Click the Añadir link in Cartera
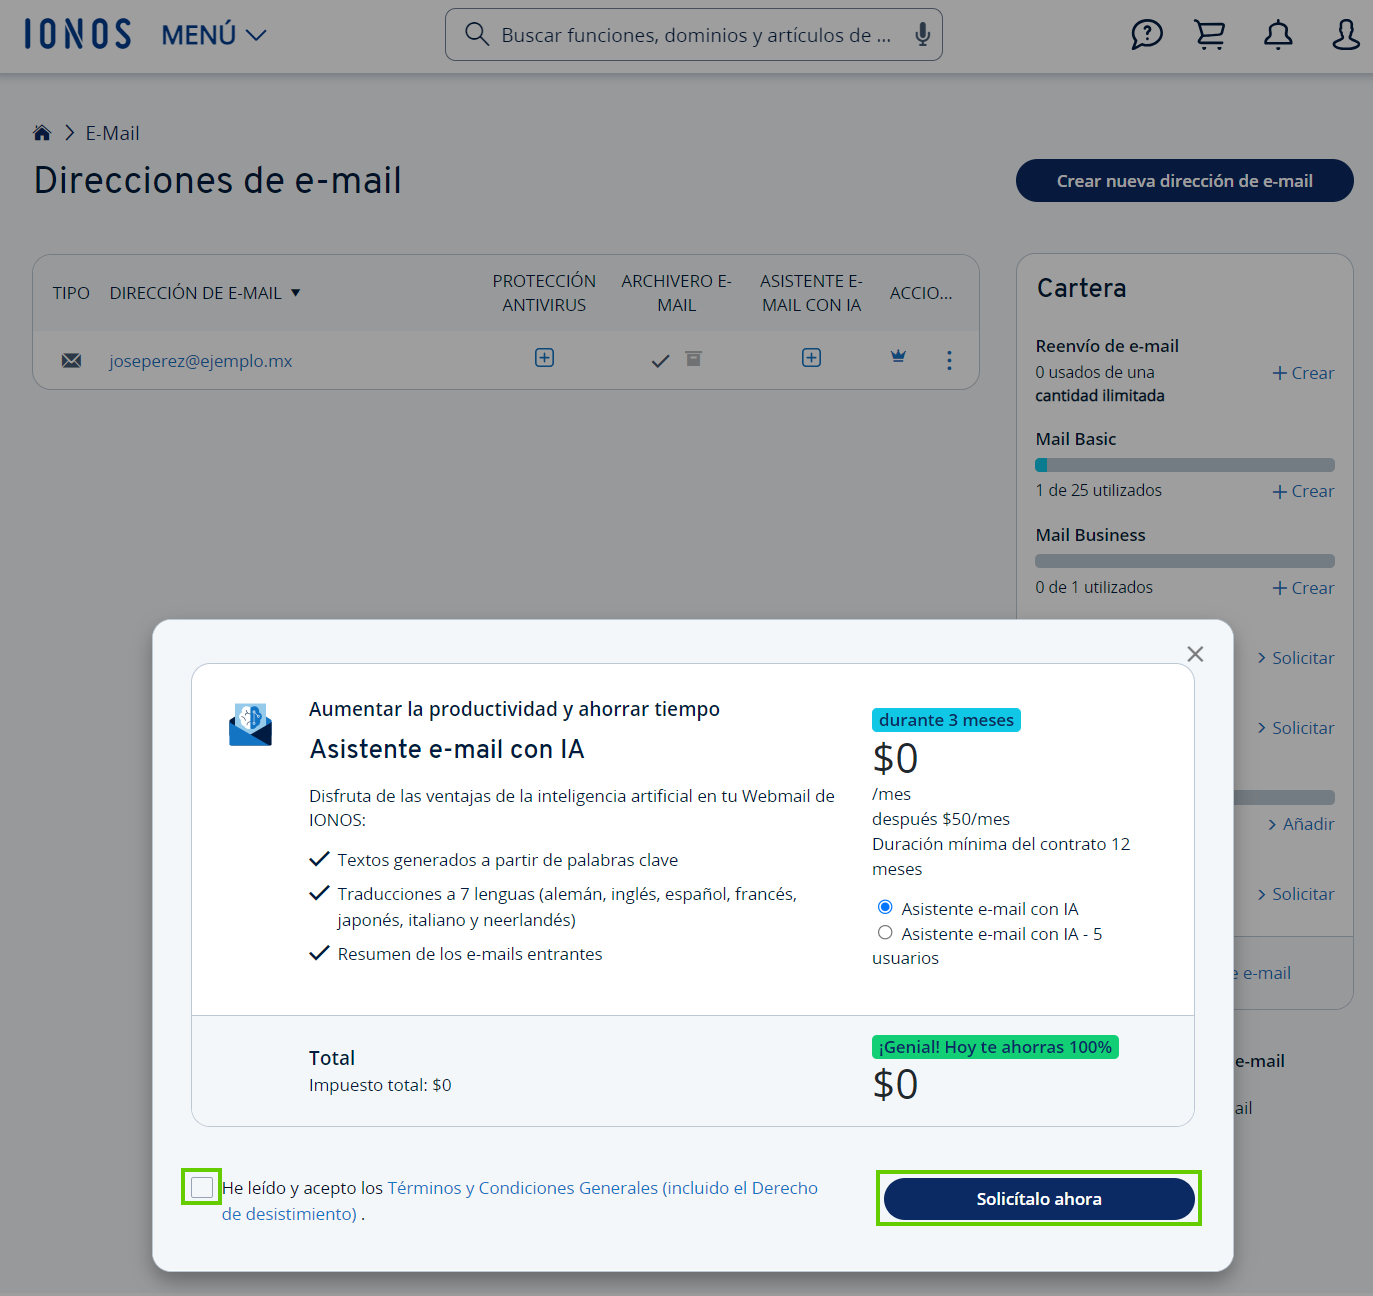This screenshot has width=1373, height=1296. coord(1301,824)
